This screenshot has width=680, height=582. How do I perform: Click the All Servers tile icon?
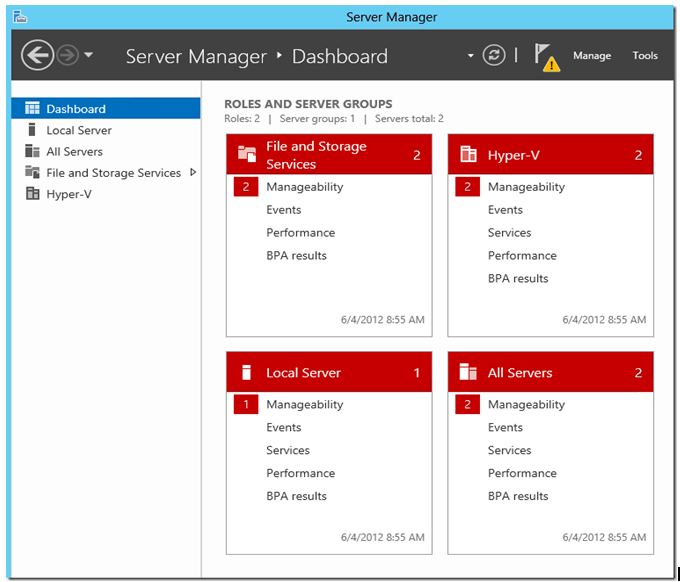click(x=468, y=372)
